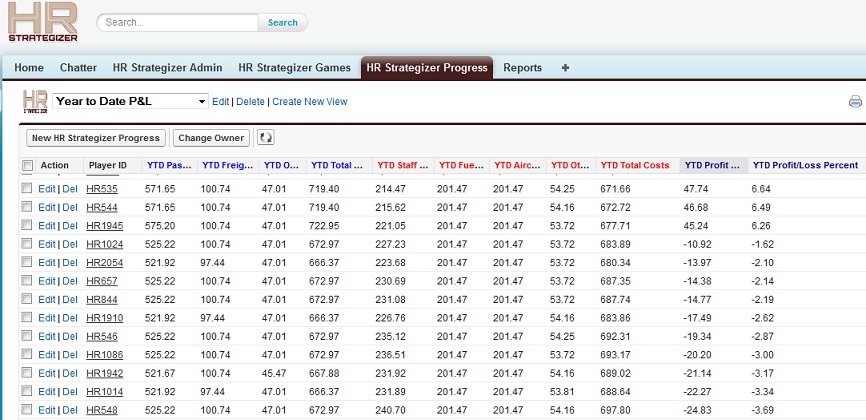This screenshot has width=866, height=420.
Task: Click Create New View link
Action: (x=310, y=102)
